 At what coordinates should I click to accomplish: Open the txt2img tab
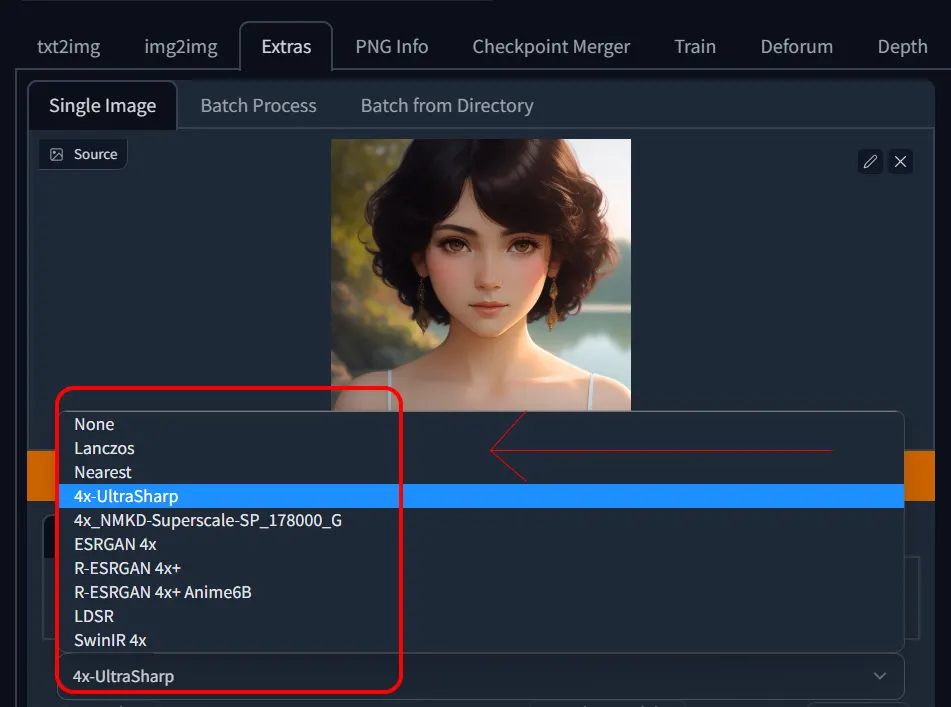69,47
